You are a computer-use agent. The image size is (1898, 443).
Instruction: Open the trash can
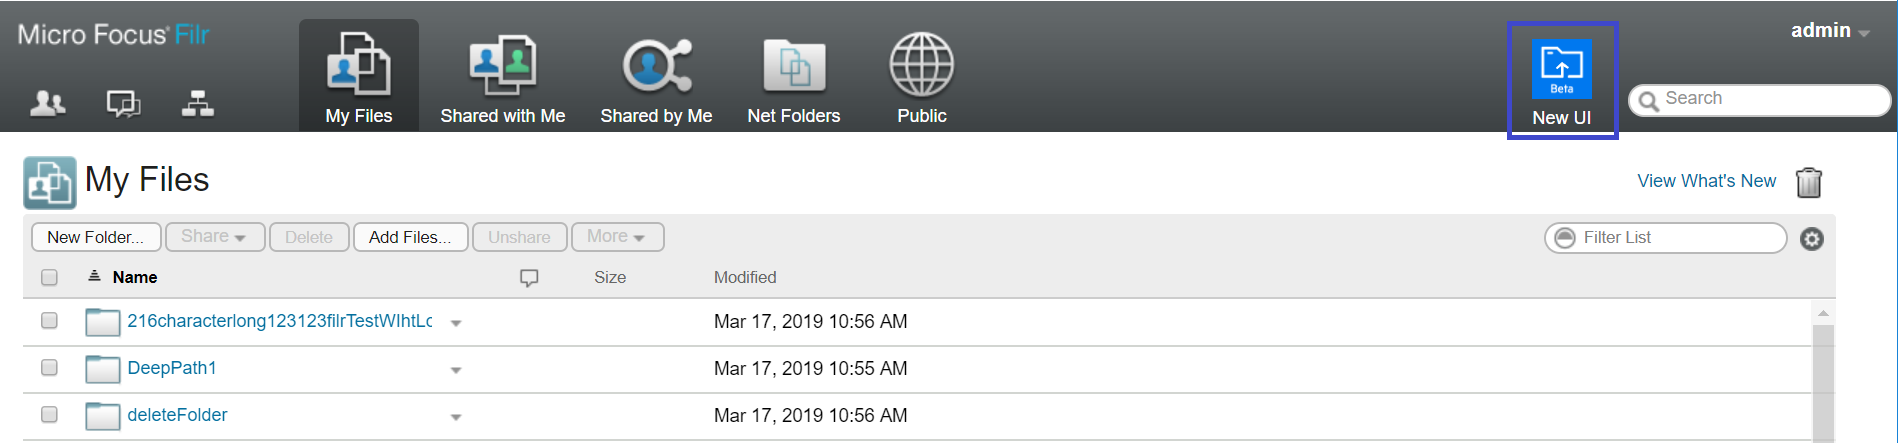1808,182
